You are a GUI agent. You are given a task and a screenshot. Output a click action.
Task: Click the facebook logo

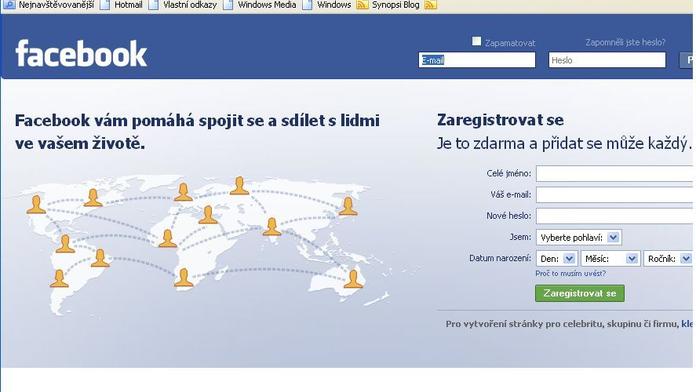point(81,54)
